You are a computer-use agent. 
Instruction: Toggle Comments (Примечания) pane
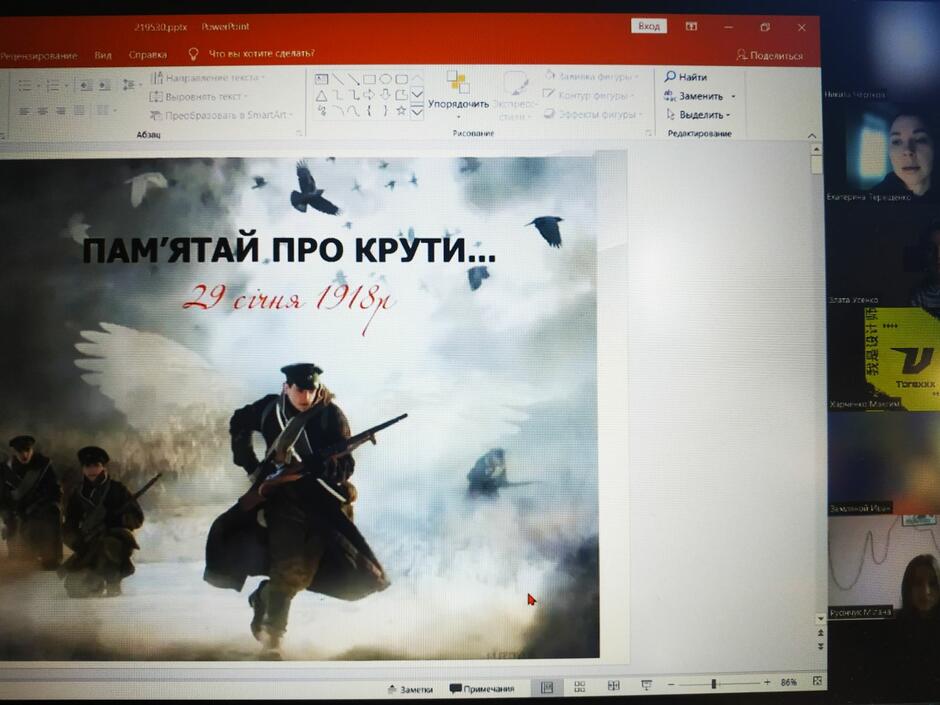(x=482, y=689)
